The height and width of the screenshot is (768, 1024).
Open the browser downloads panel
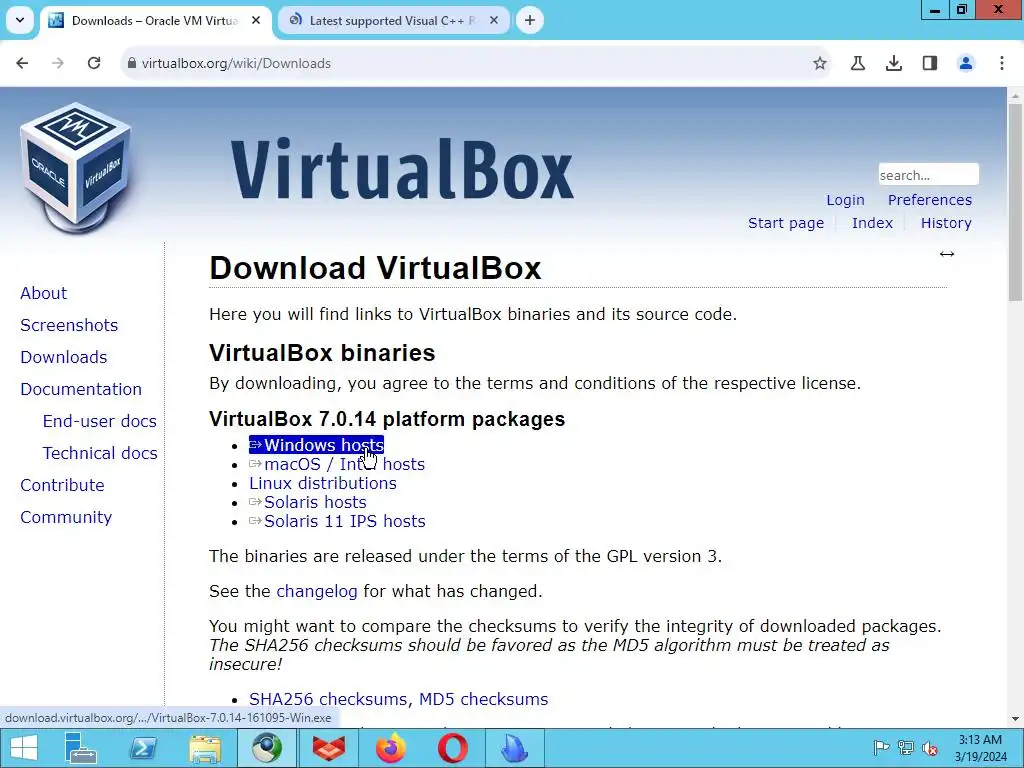pos(894,63)
